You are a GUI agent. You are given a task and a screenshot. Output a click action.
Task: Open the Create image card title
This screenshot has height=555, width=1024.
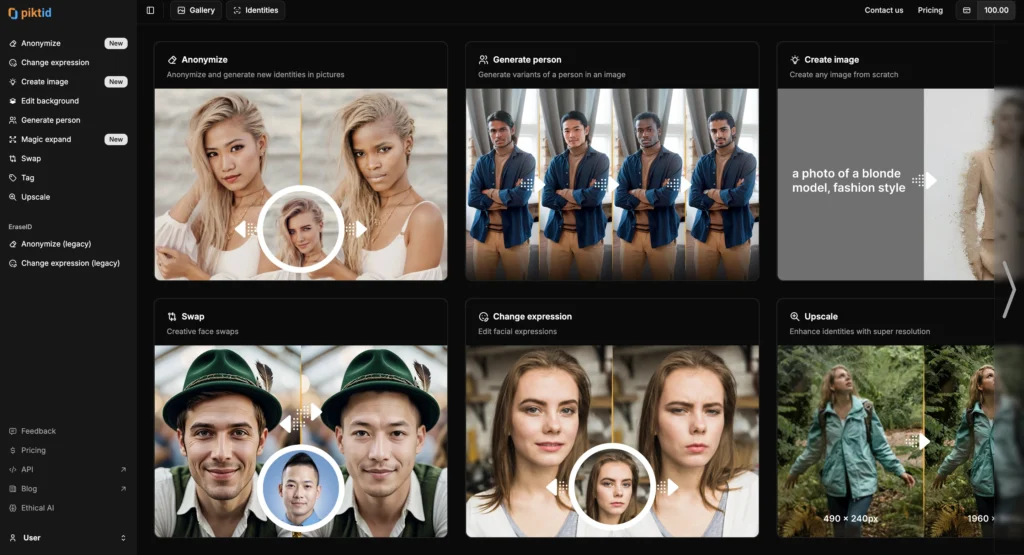point(831,60)
